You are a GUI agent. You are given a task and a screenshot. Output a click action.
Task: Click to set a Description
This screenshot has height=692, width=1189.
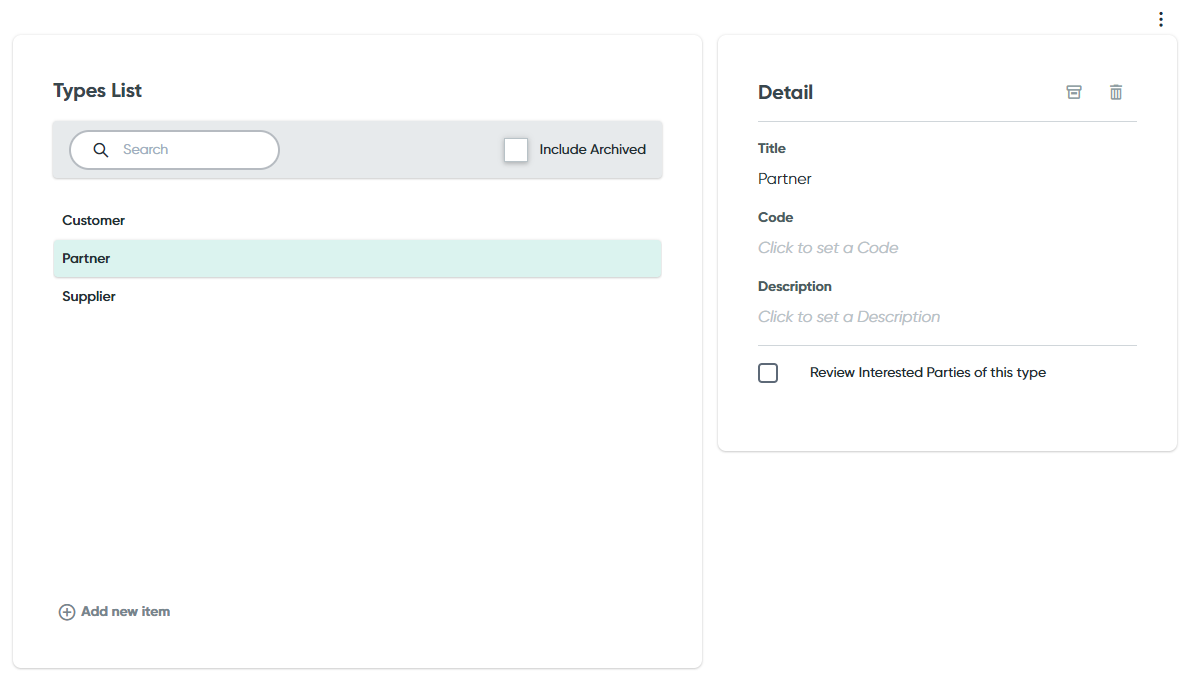pos(849,317)
